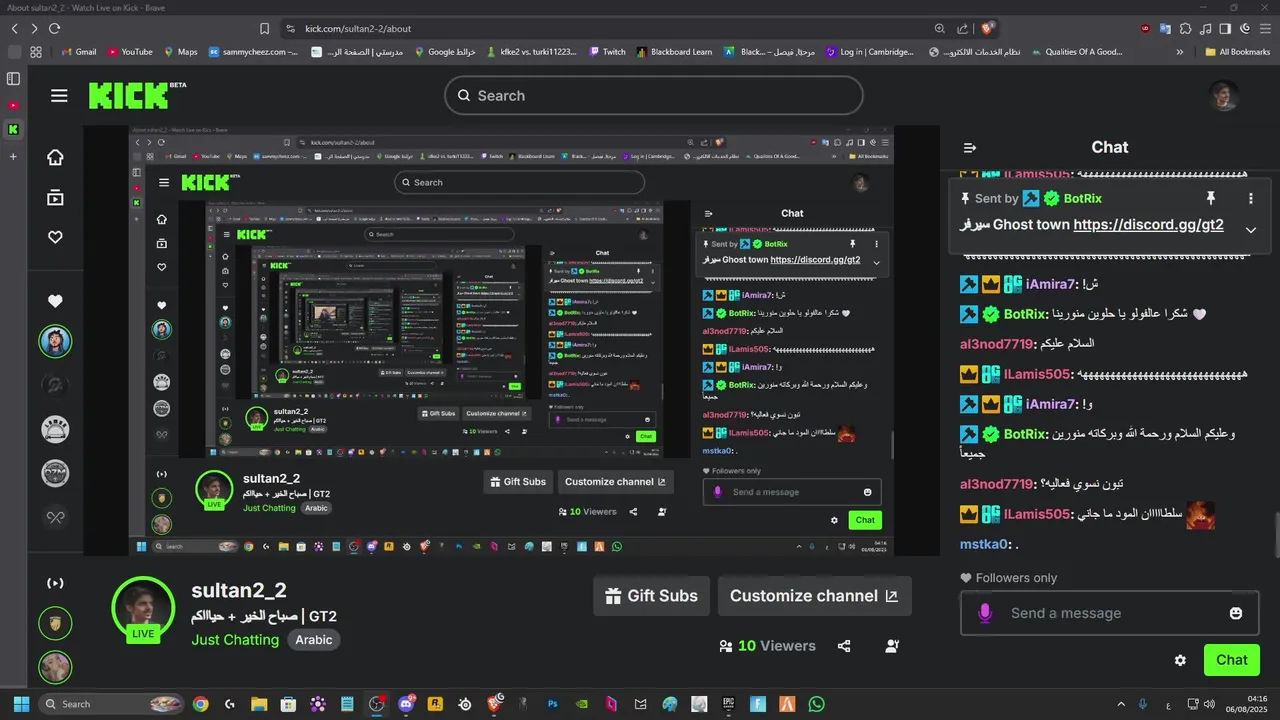Open chat settings gear
Image resolution: width=1280 pixels, height=720 pixels.
(x=1180, y=660)
